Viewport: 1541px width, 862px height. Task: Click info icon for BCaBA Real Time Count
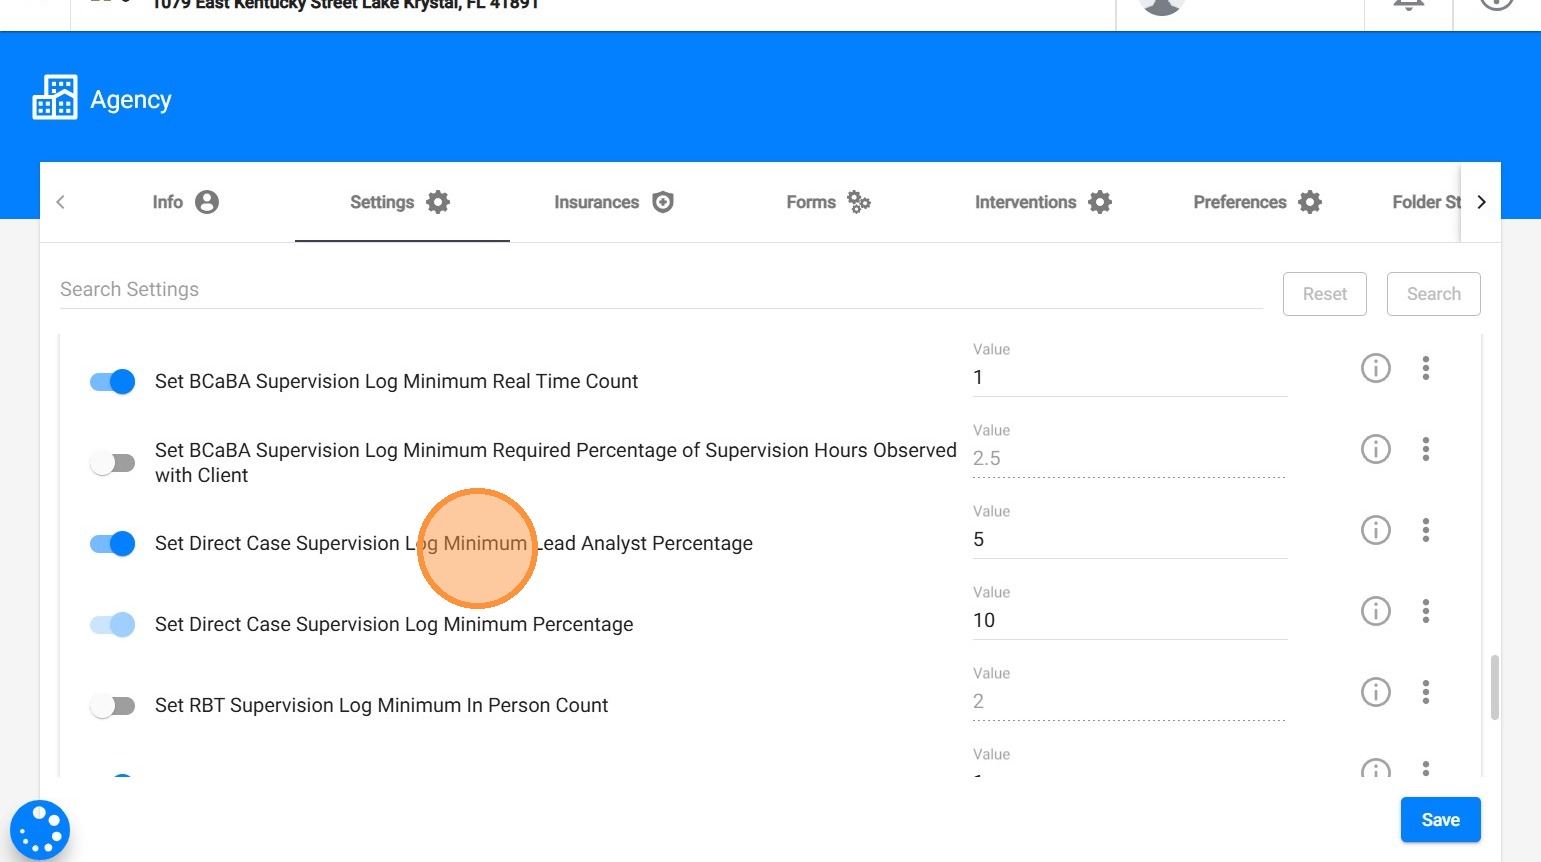pyautogui.click(x=1375, y=368)
